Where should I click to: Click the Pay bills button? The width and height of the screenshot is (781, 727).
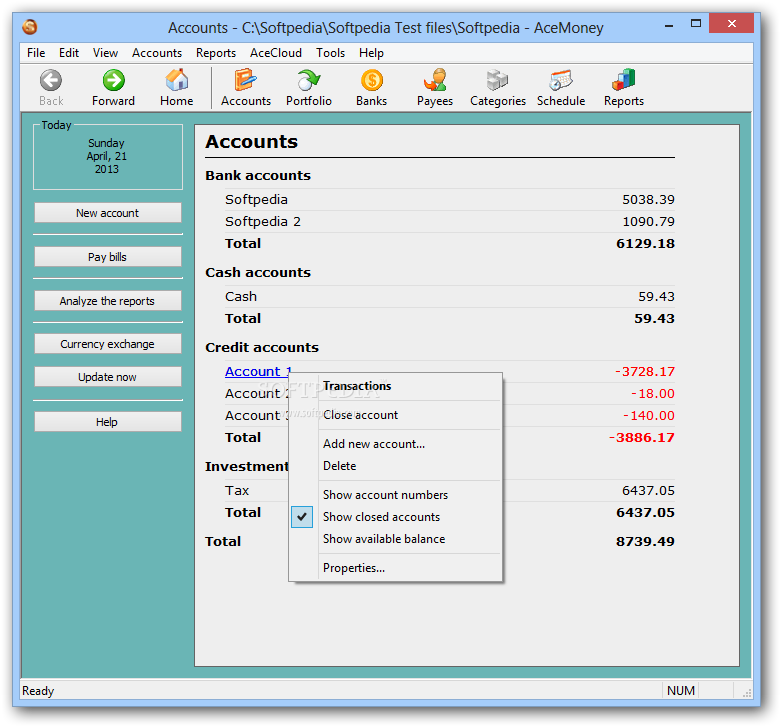coord(108,256)
